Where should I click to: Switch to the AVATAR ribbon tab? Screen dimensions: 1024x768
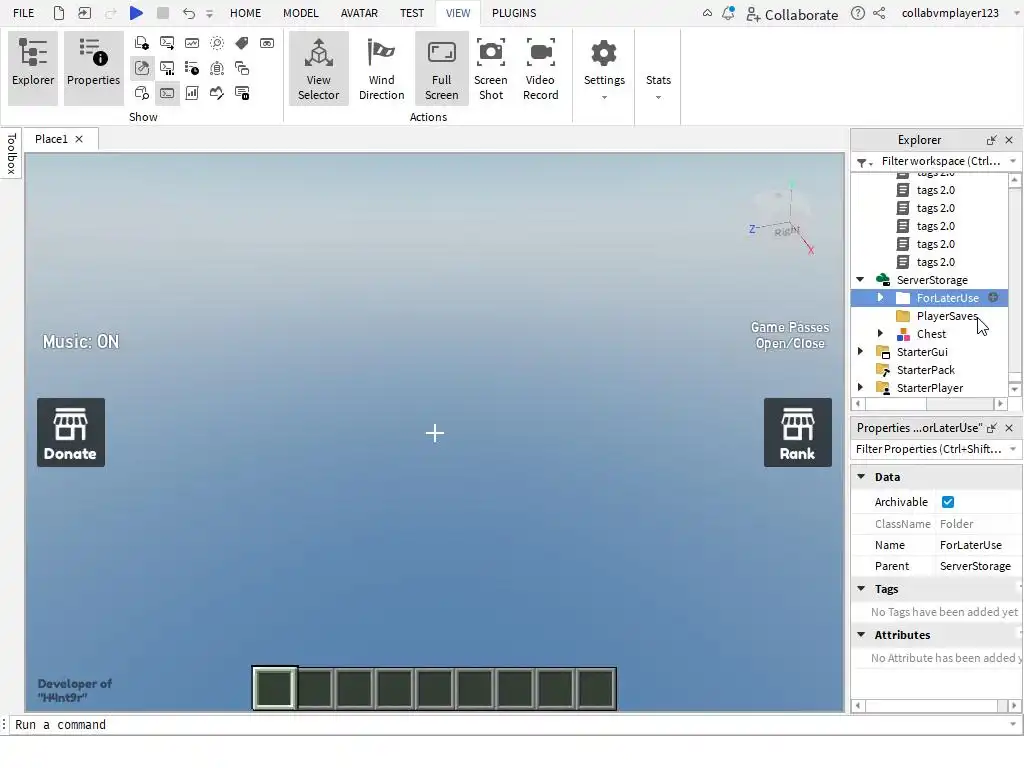point(359,13)
